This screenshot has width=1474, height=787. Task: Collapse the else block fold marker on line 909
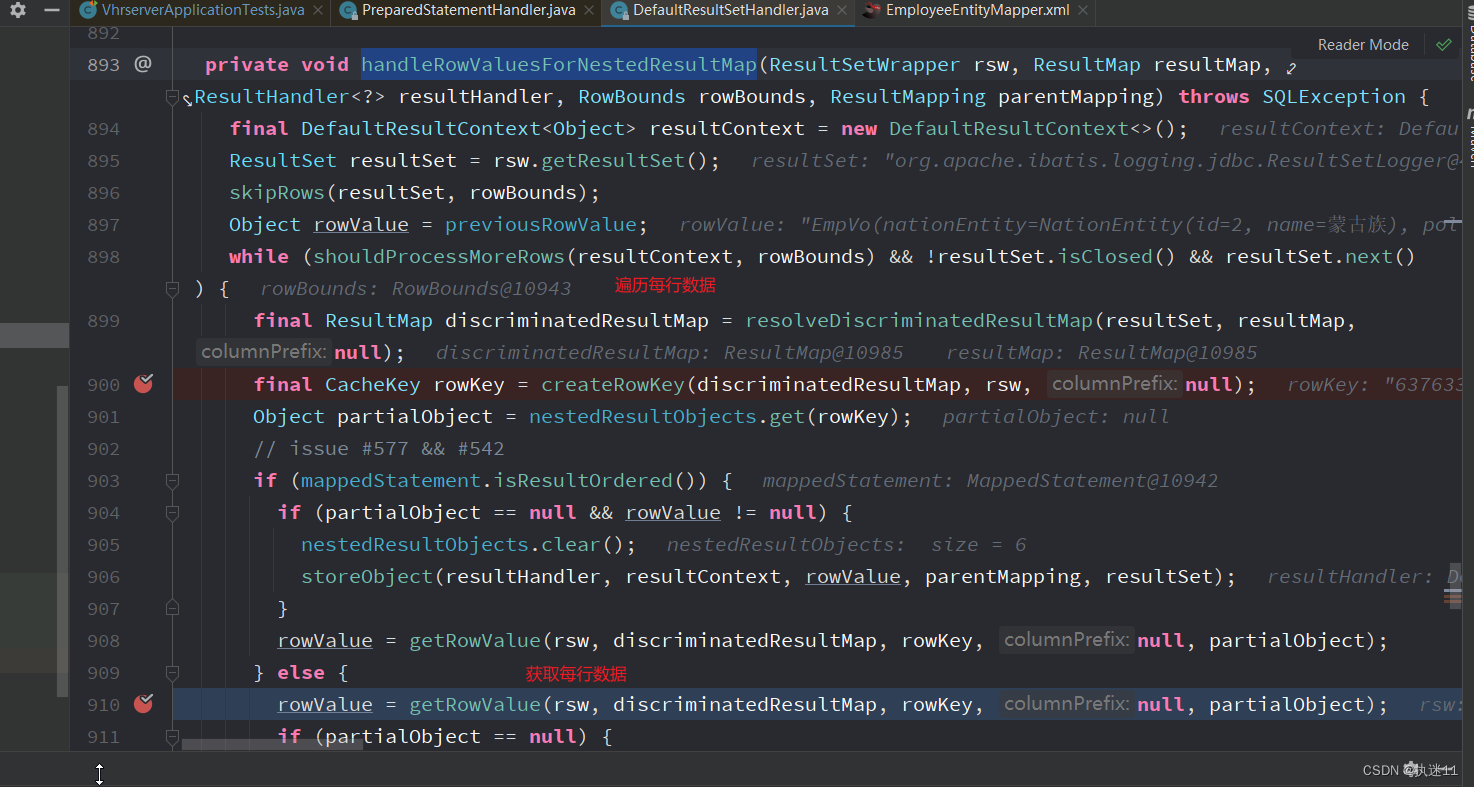click(172, 673)
